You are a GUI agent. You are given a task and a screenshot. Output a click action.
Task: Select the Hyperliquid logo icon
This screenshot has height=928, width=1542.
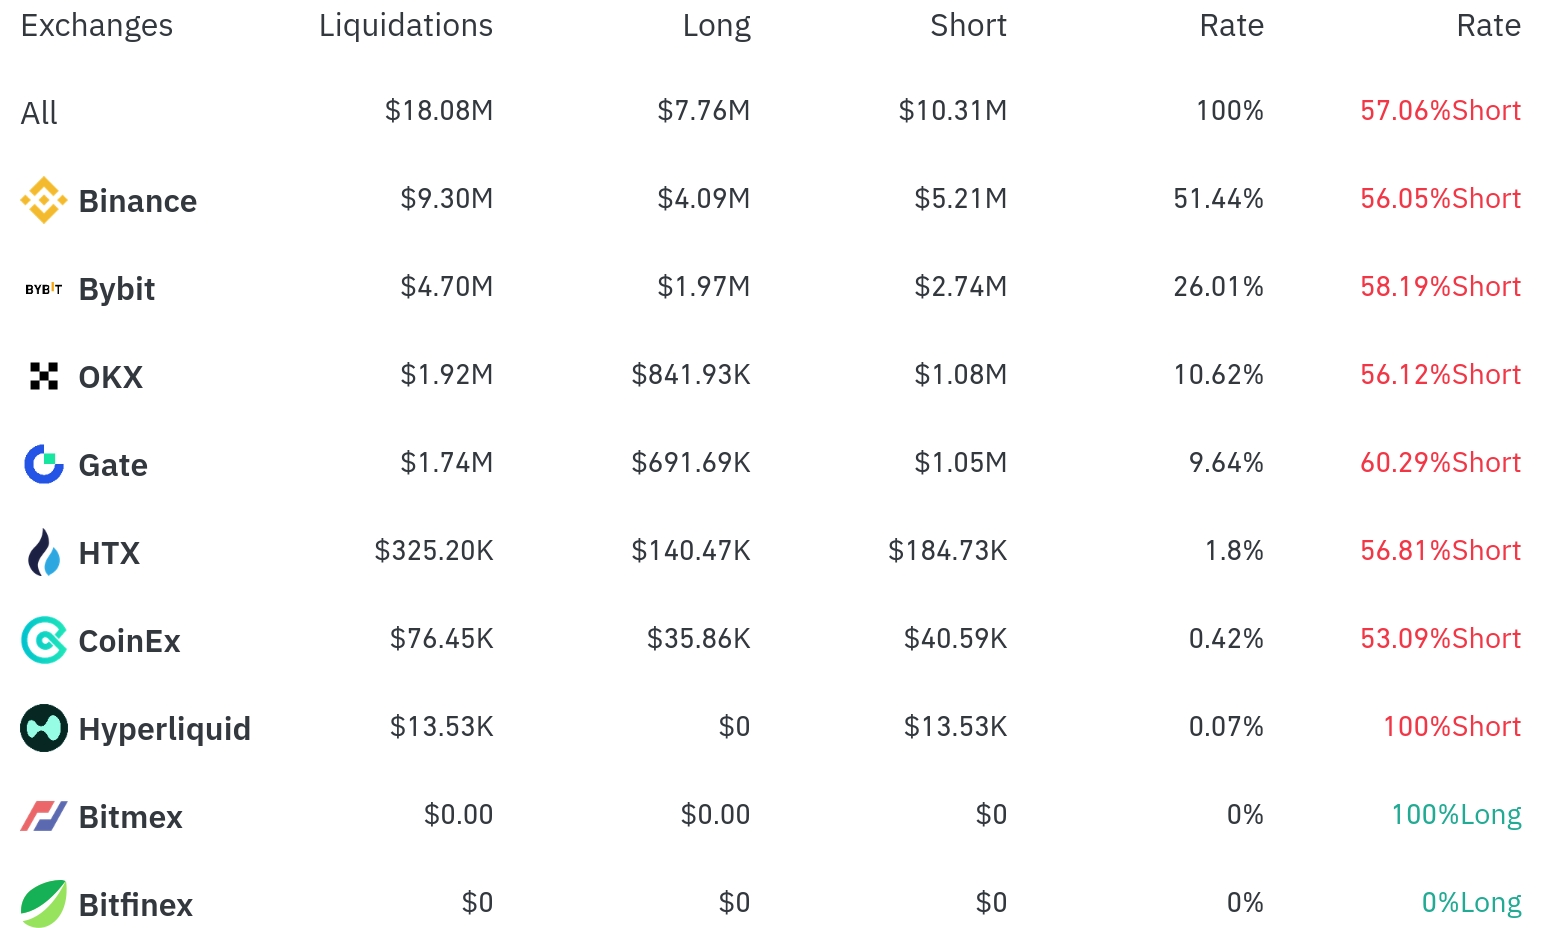point(44,728)
